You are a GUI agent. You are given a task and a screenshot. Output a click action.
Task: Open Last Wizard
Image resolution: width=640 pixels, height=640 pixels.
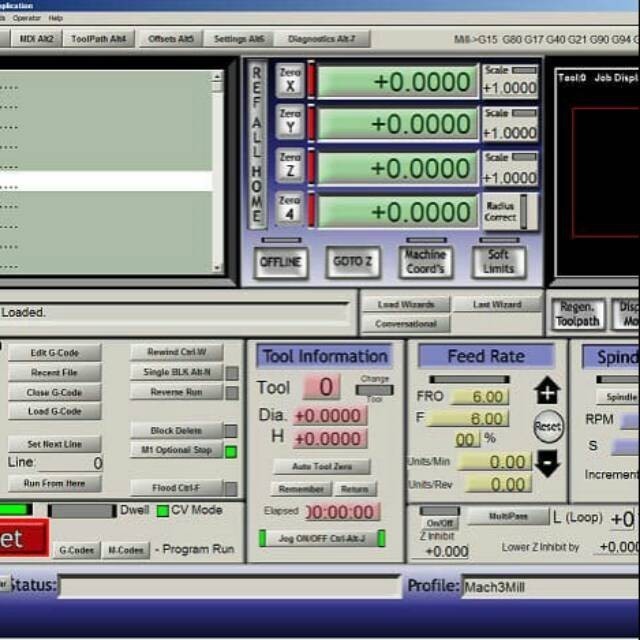(x=497, y=304)
